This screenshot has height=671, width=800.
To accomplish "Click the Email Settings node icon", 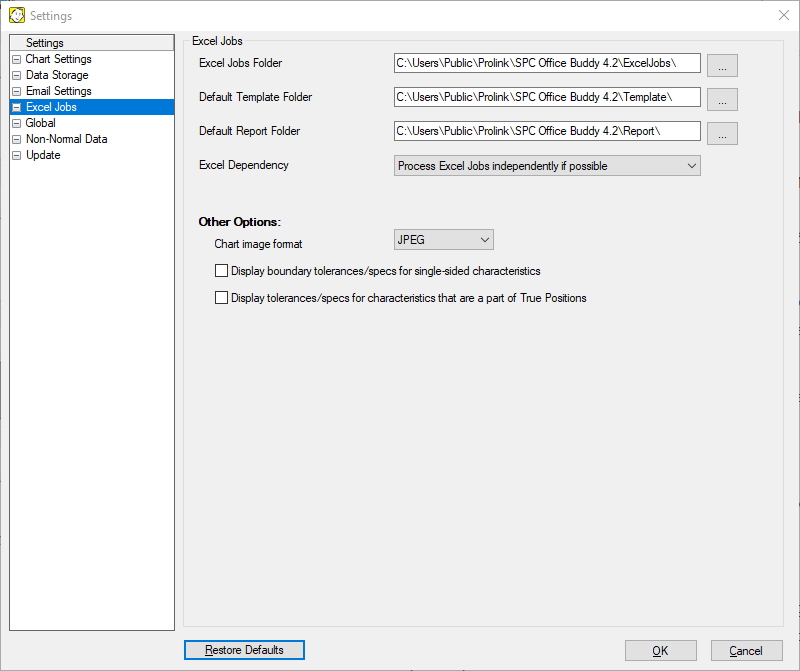I will coord(17,92).
